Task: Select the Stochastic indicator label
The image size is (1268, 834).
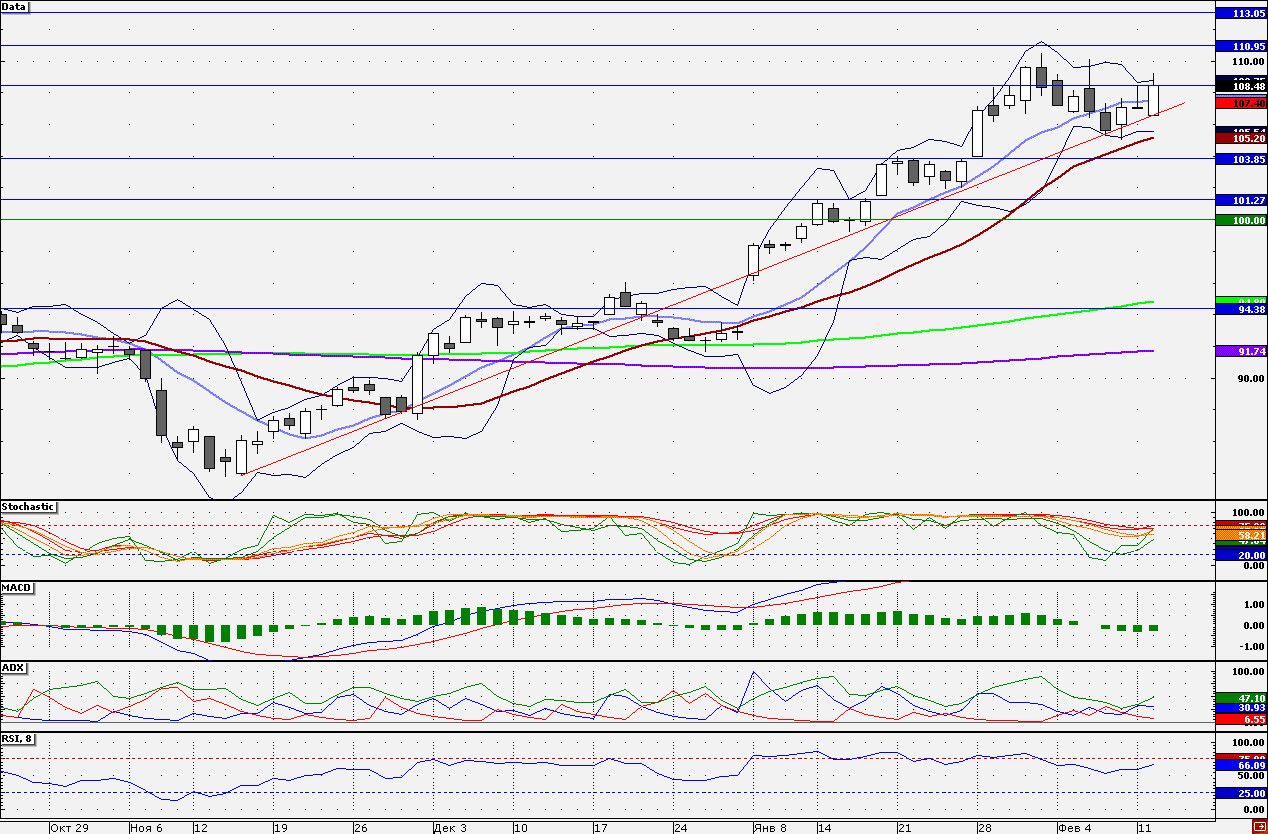Action: (28, 507)
